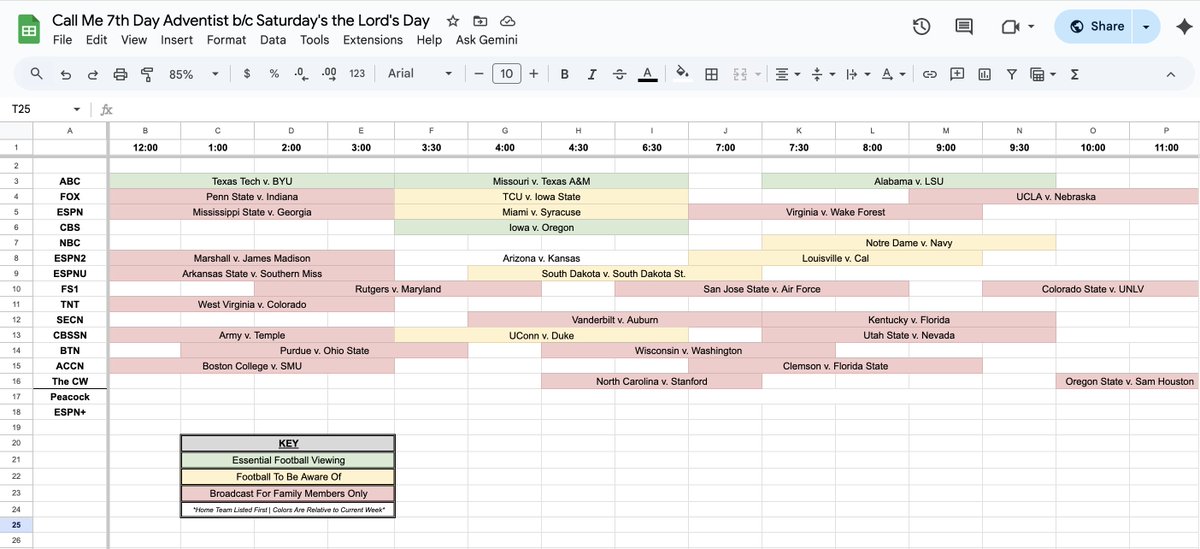Toggle strikethrough formatting
This screenshot has width=1200, height=549.
[619, 74]
